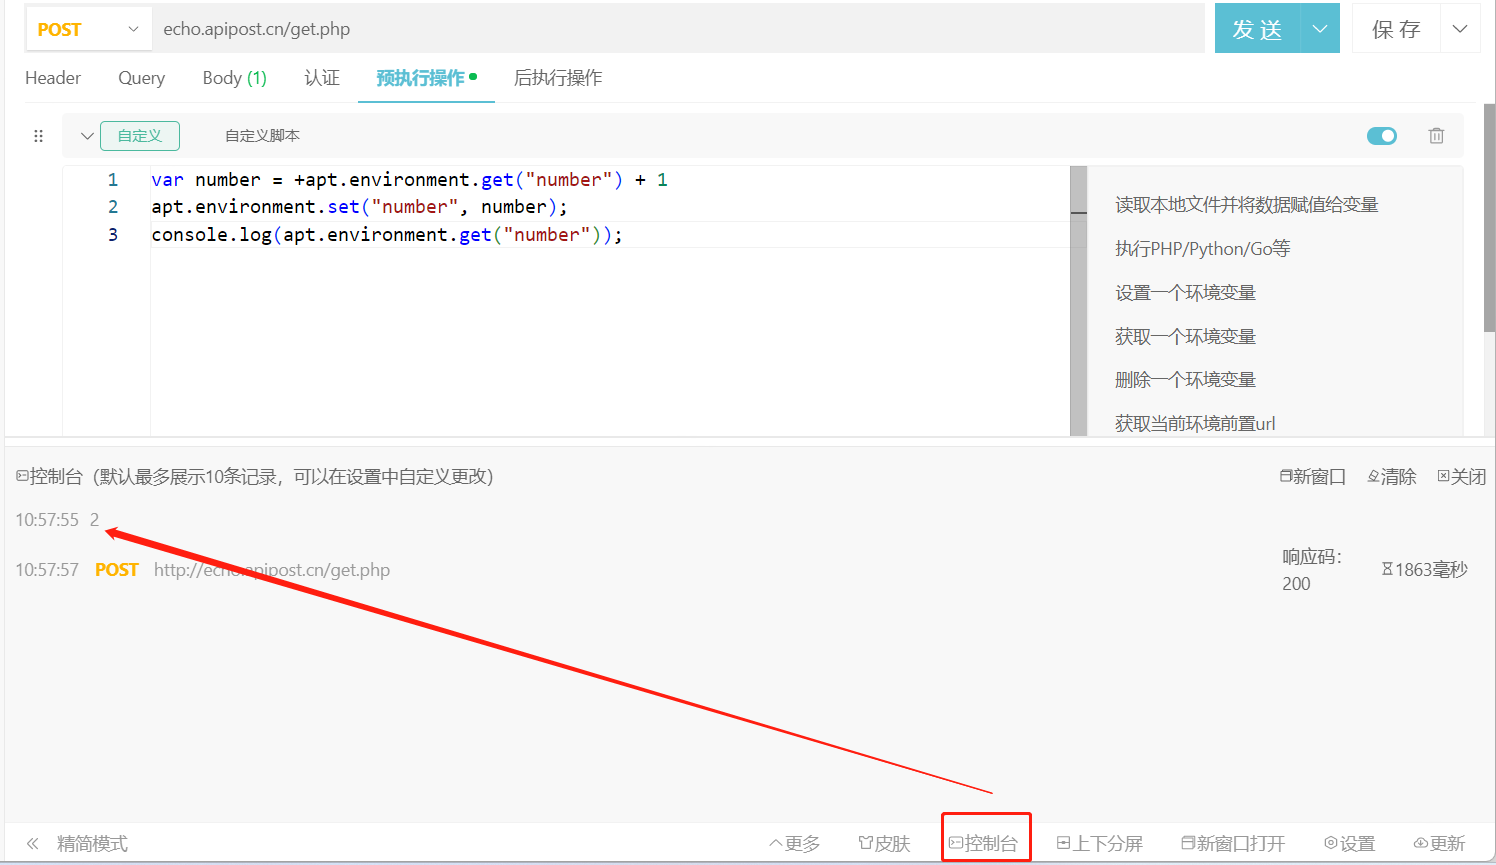Image resolution: width=1496 pixels, height=865 pixels.
Task: Click the 自定义 tag button
Action: [x=140, y=136]
